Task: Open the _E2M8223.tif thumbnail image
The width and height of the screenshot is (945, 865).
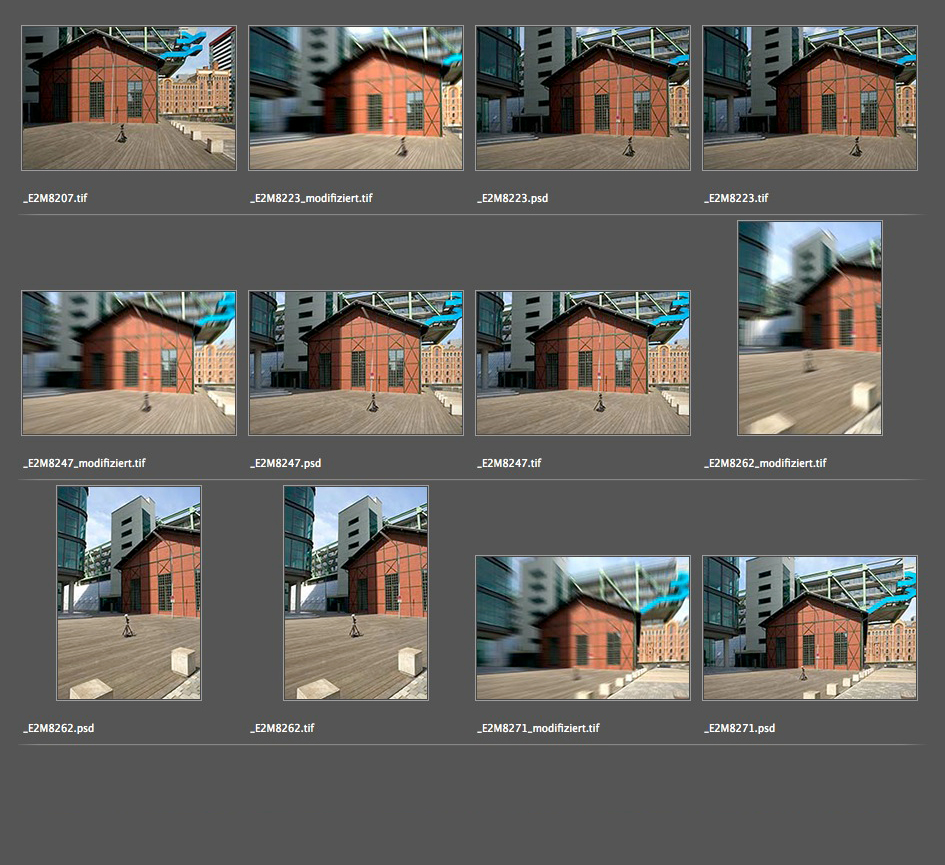Action: point(810,98)
